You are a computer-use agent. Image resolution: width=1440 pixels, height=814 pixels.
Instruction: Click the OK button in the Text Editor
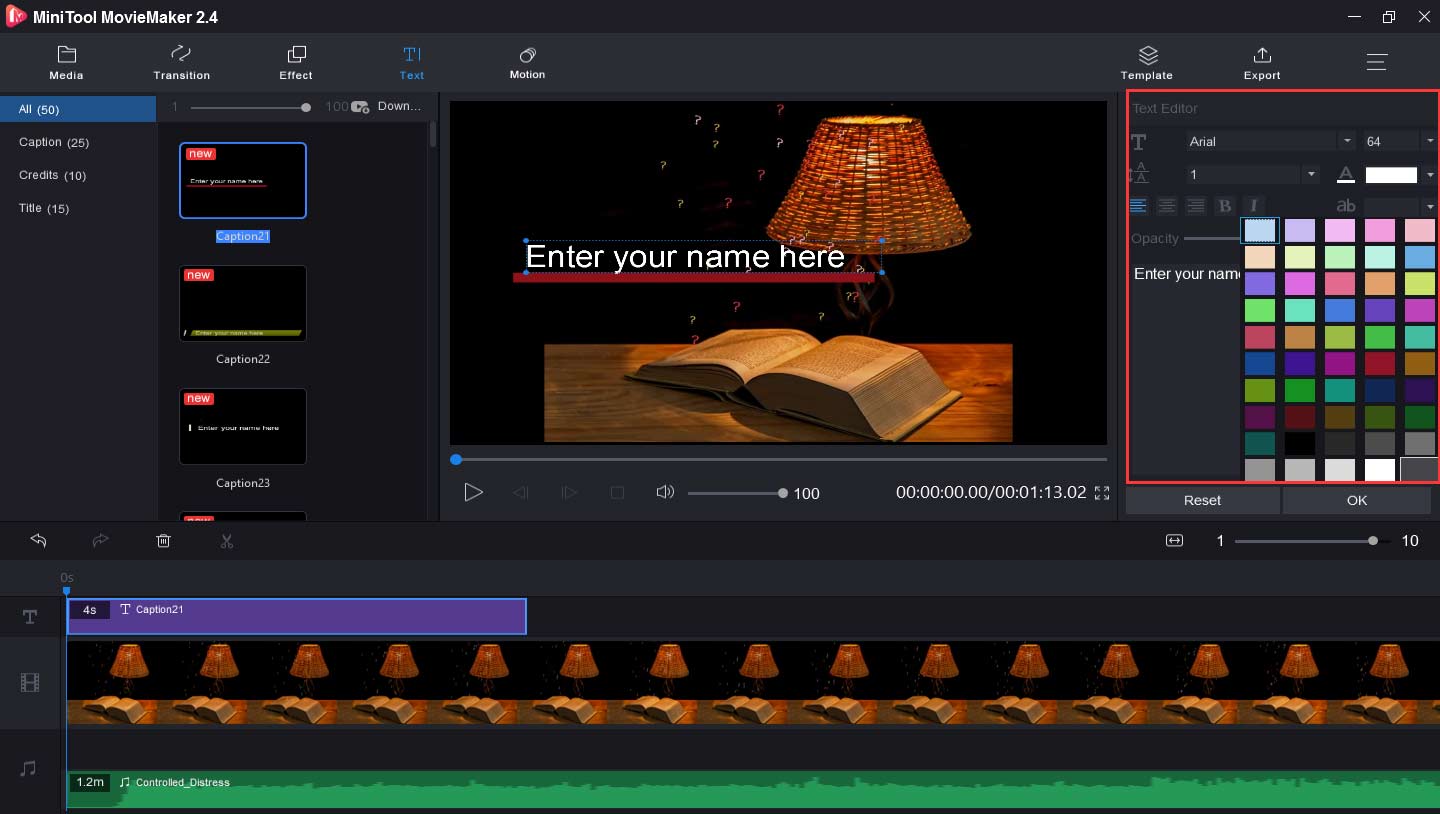coord(1356,500)
